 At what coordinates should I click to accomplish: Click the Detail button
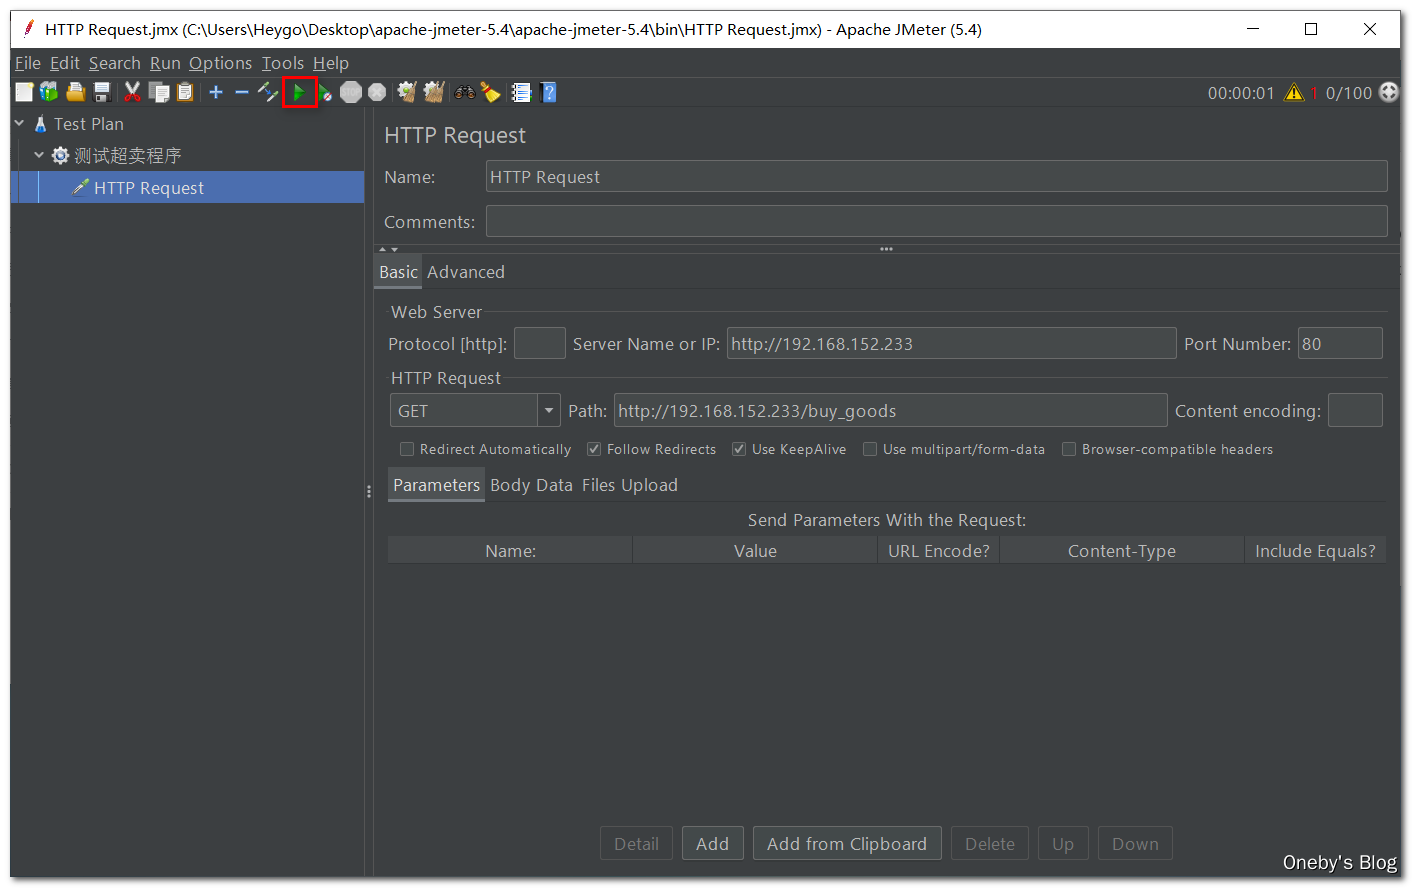tap(637, 843)
